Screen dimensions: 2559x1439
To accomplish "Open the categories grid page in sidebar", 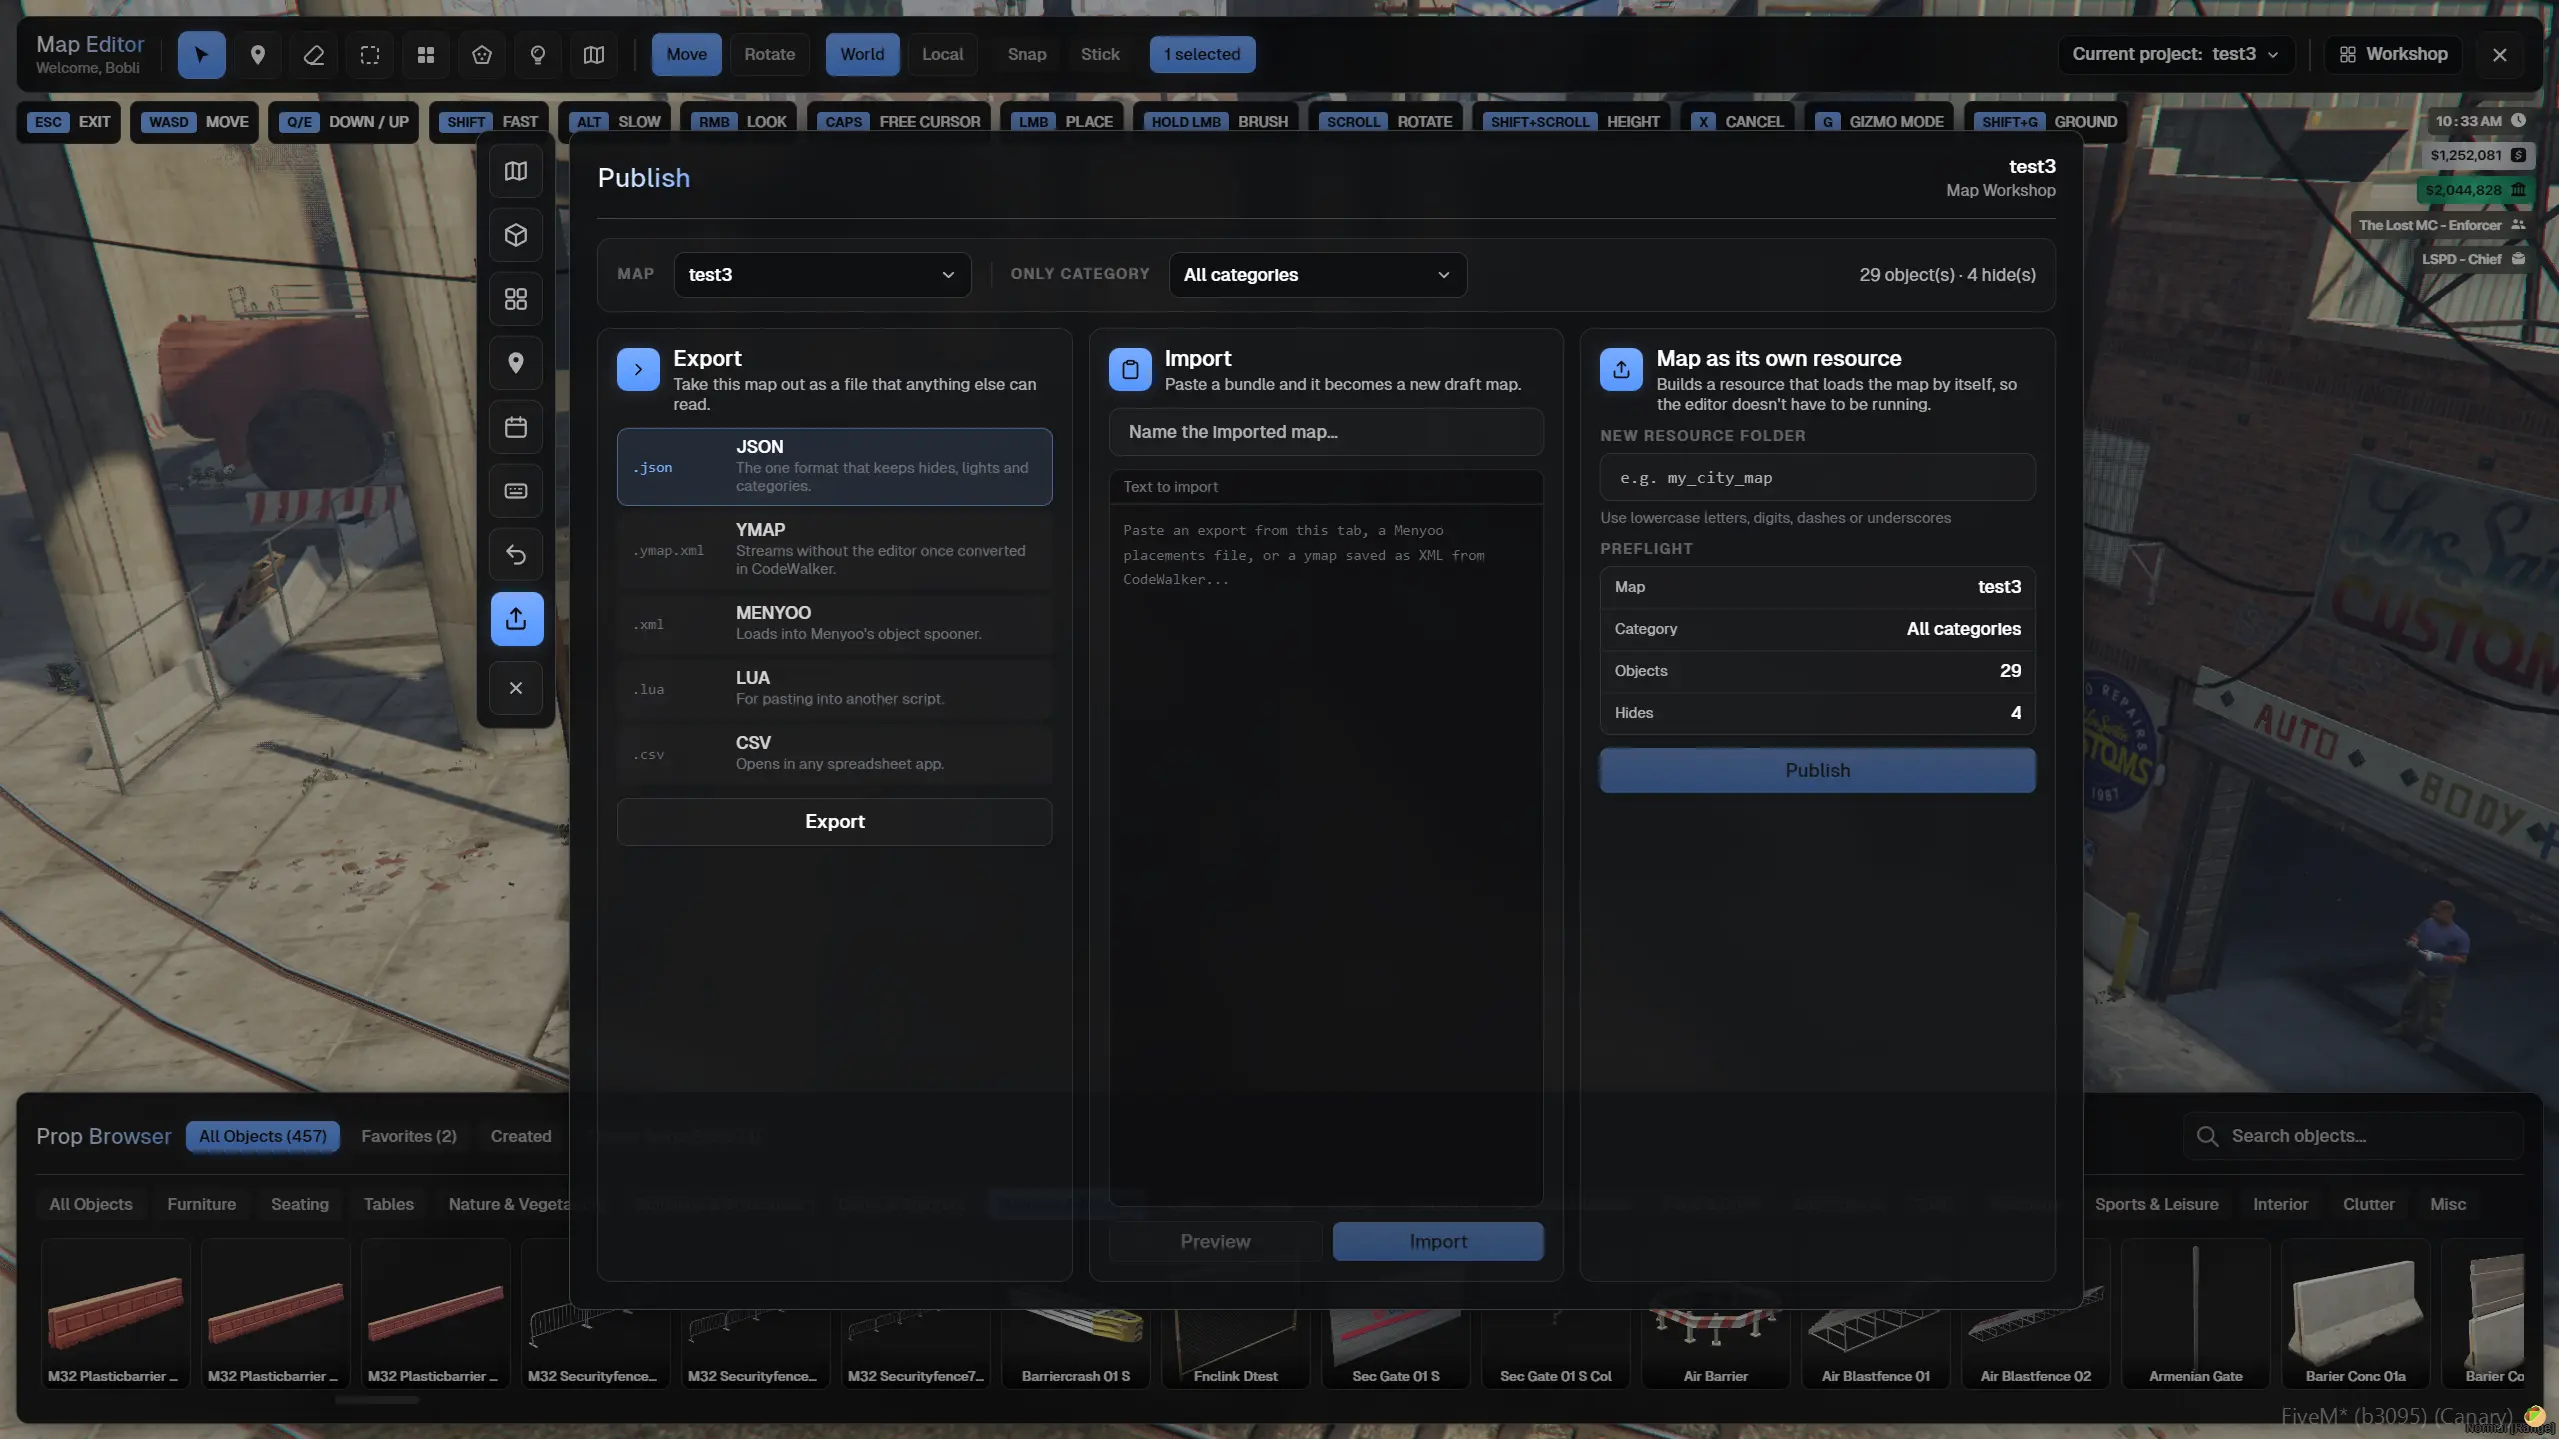I will coord(516,299).
